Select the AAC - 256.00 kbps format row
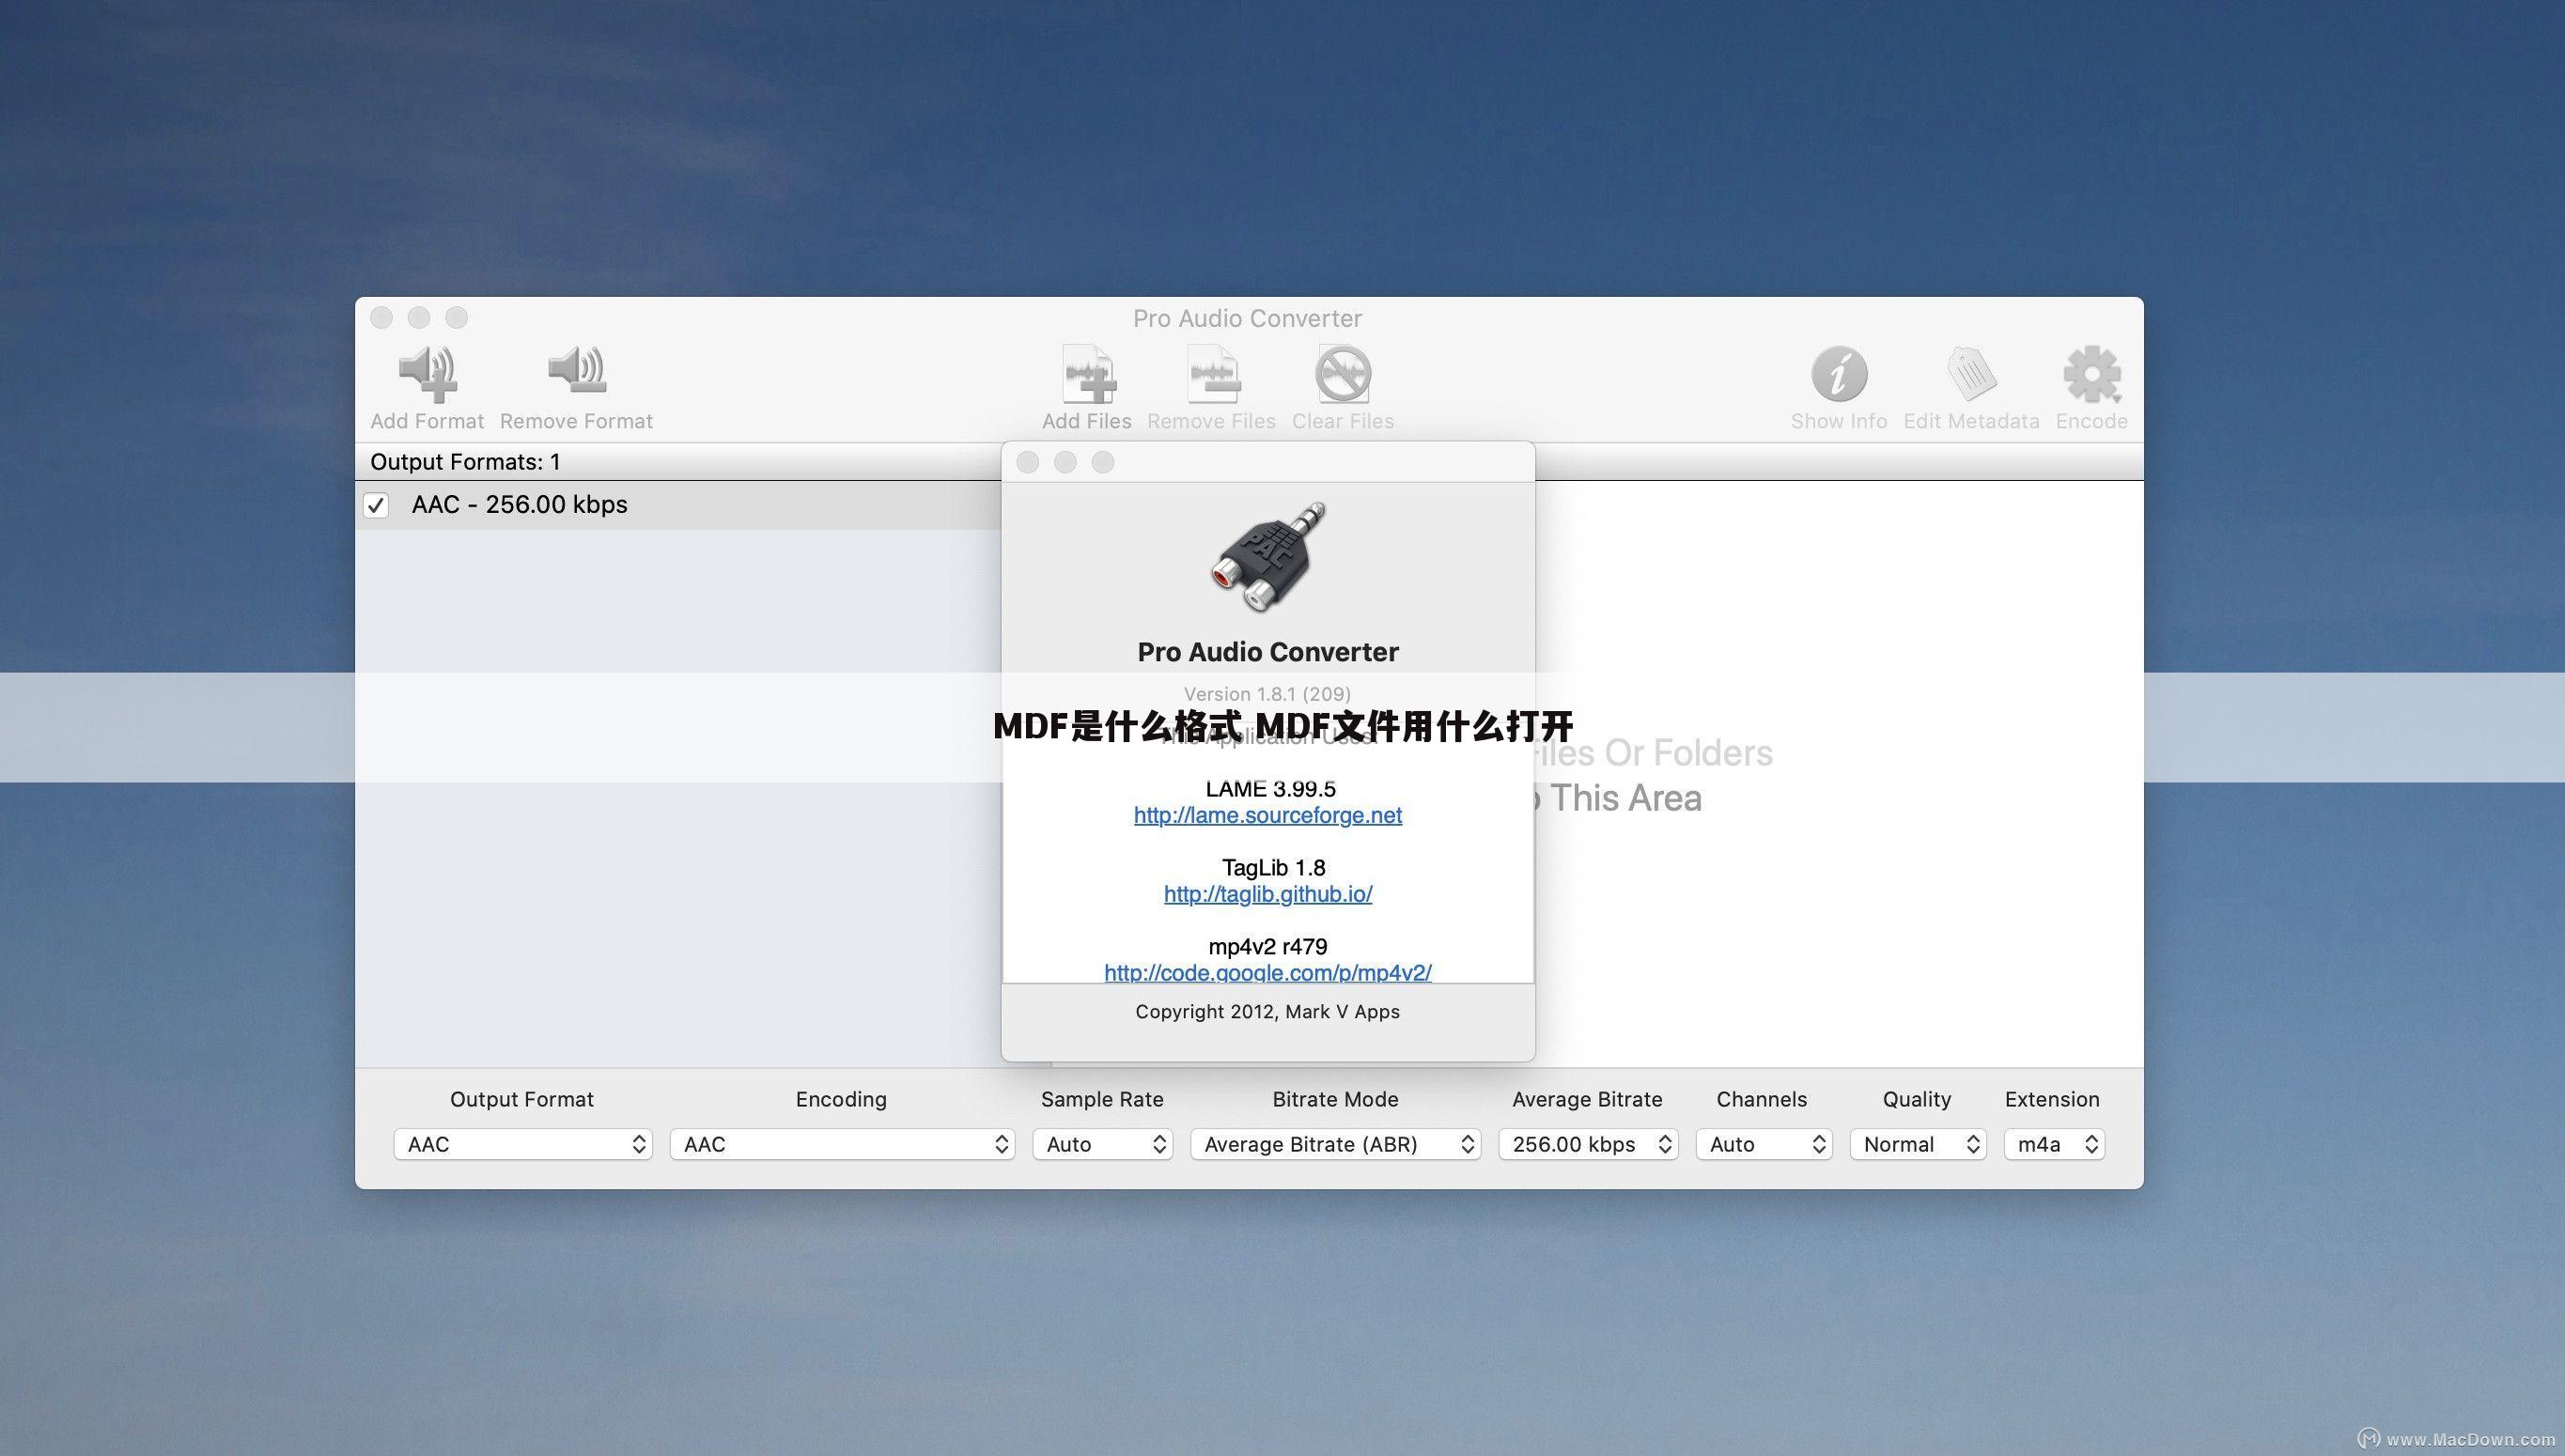 coord(678,505)
